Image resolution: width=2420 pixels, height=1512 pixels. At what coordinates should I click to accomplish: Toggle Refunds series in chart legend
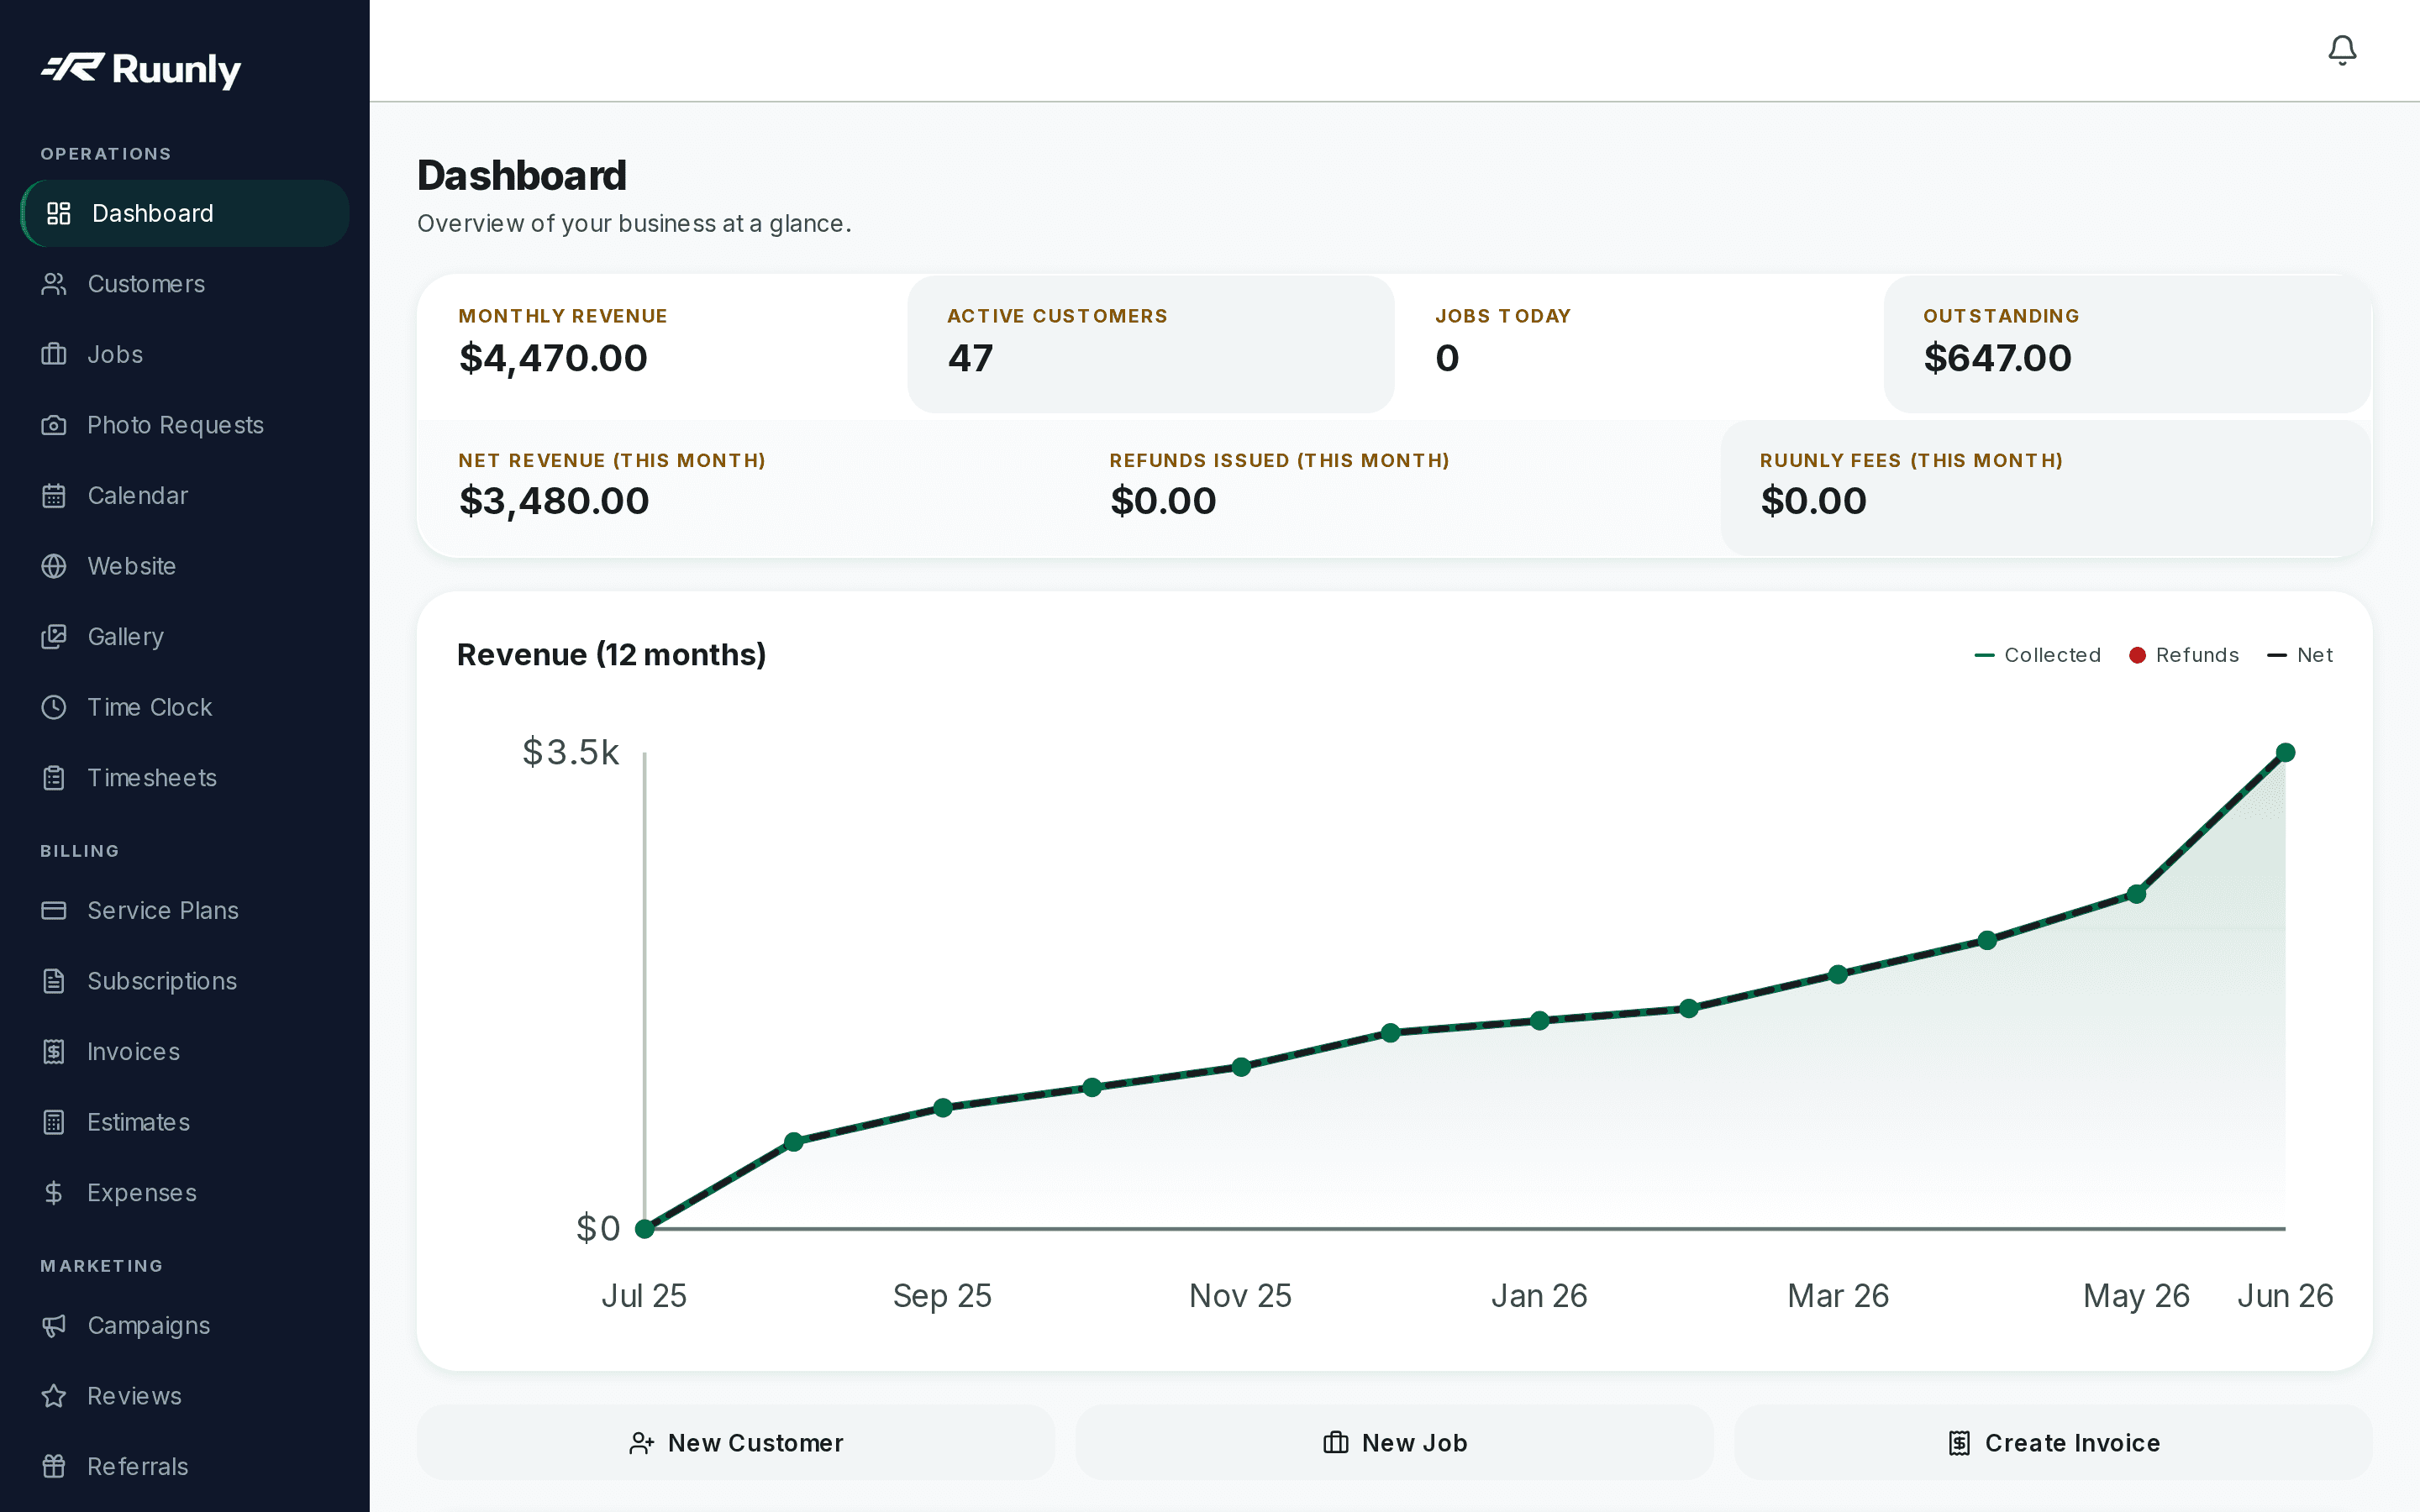pos(2183,655)
